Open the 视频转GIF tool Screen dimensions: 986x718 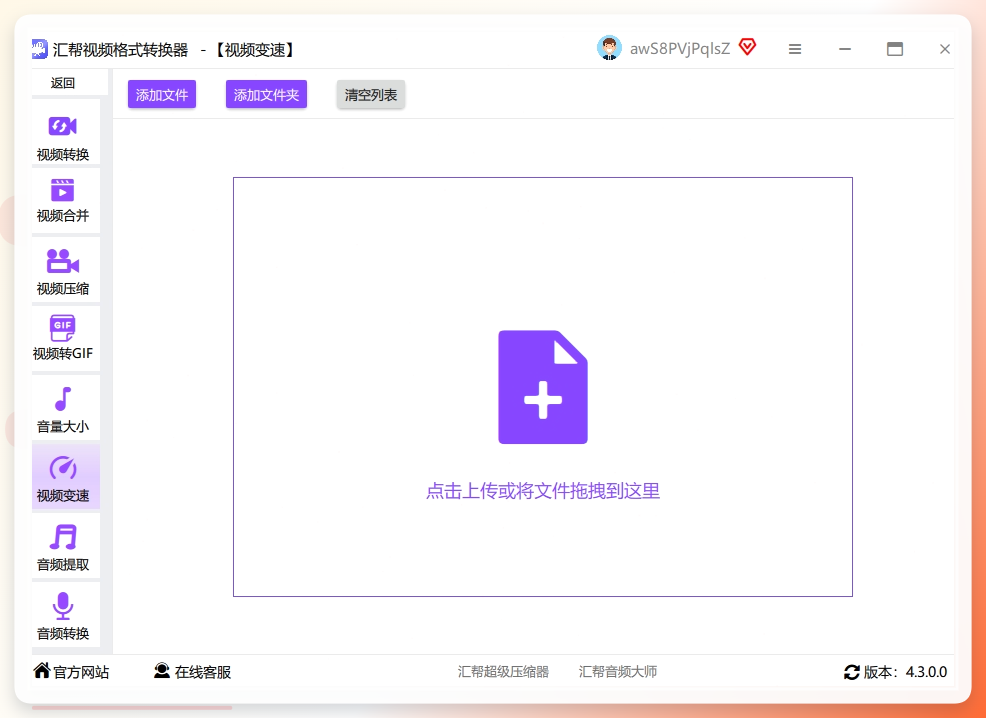coord(65,339)
